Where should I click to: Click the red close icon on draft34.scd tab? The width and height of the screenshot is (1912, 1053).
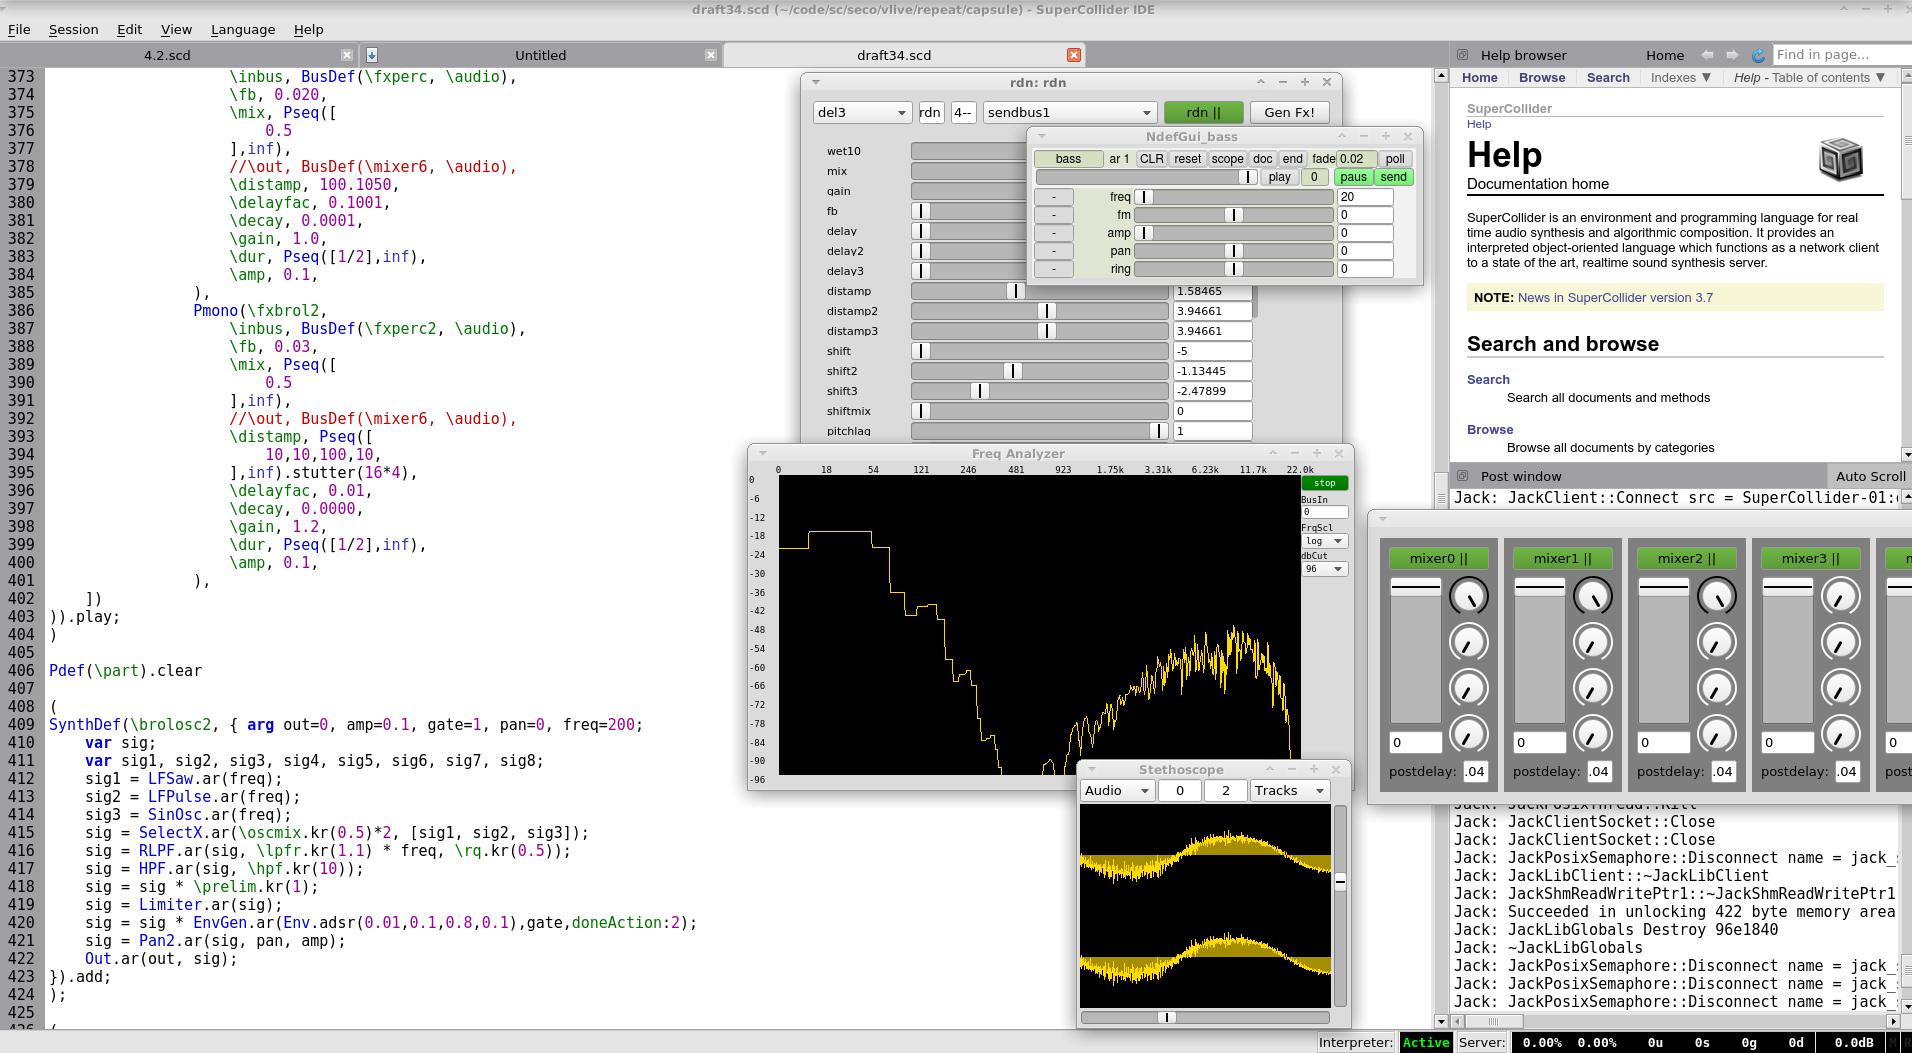1073,55
